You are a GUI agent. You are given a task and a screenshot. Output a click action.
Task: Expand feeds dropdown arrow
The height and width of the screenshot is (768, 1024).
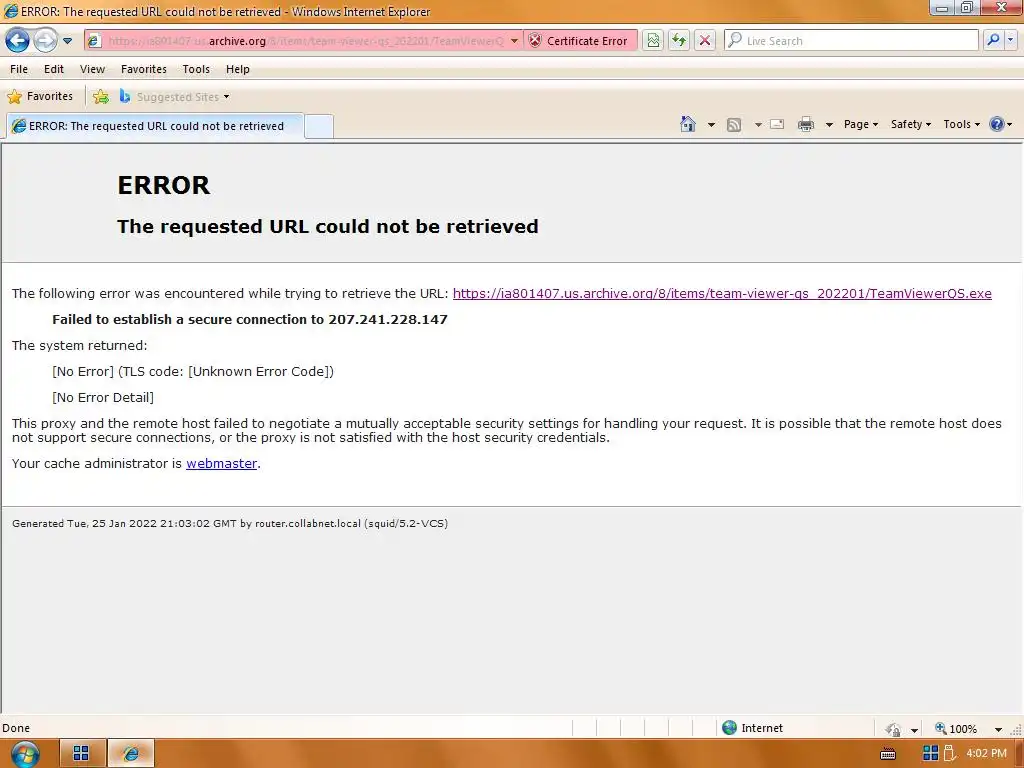tap(758, 125)
